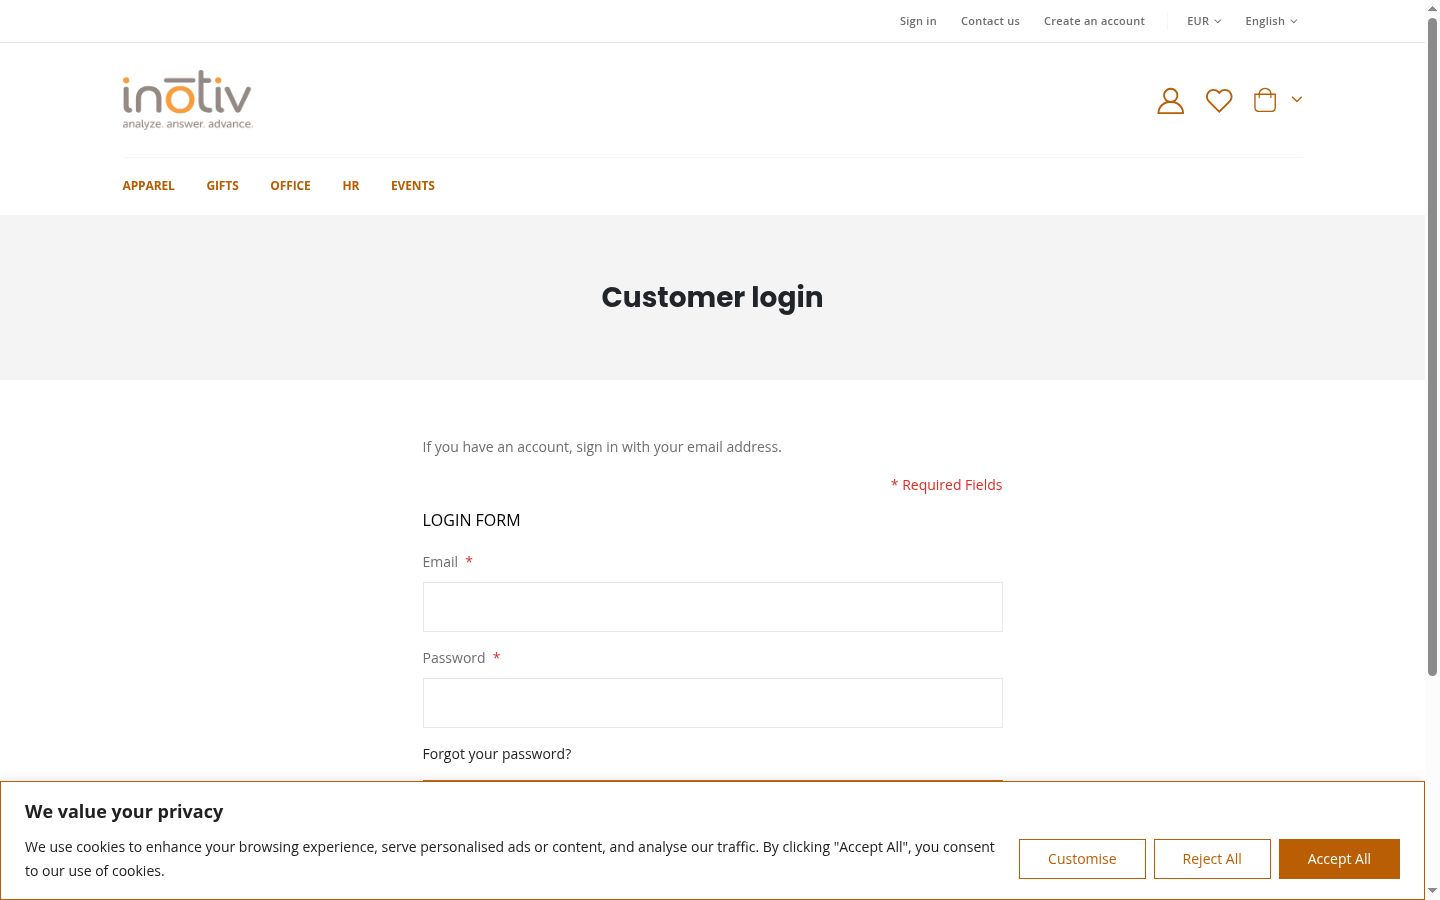This screenshot has width=1440, height=900.
Task: Open the Gifts menu
Action: point(222,186)
